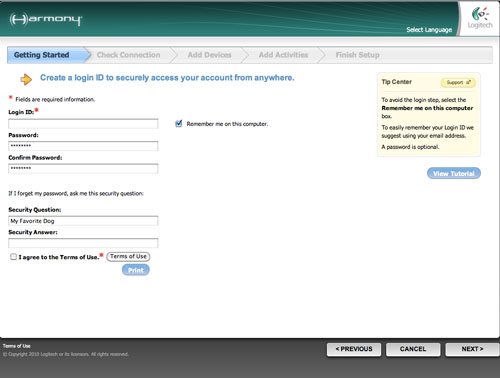Select the Add Devices step tab
Image resolution: width=500 pixels, height=378 pixels.
click(x=209, y=55)
